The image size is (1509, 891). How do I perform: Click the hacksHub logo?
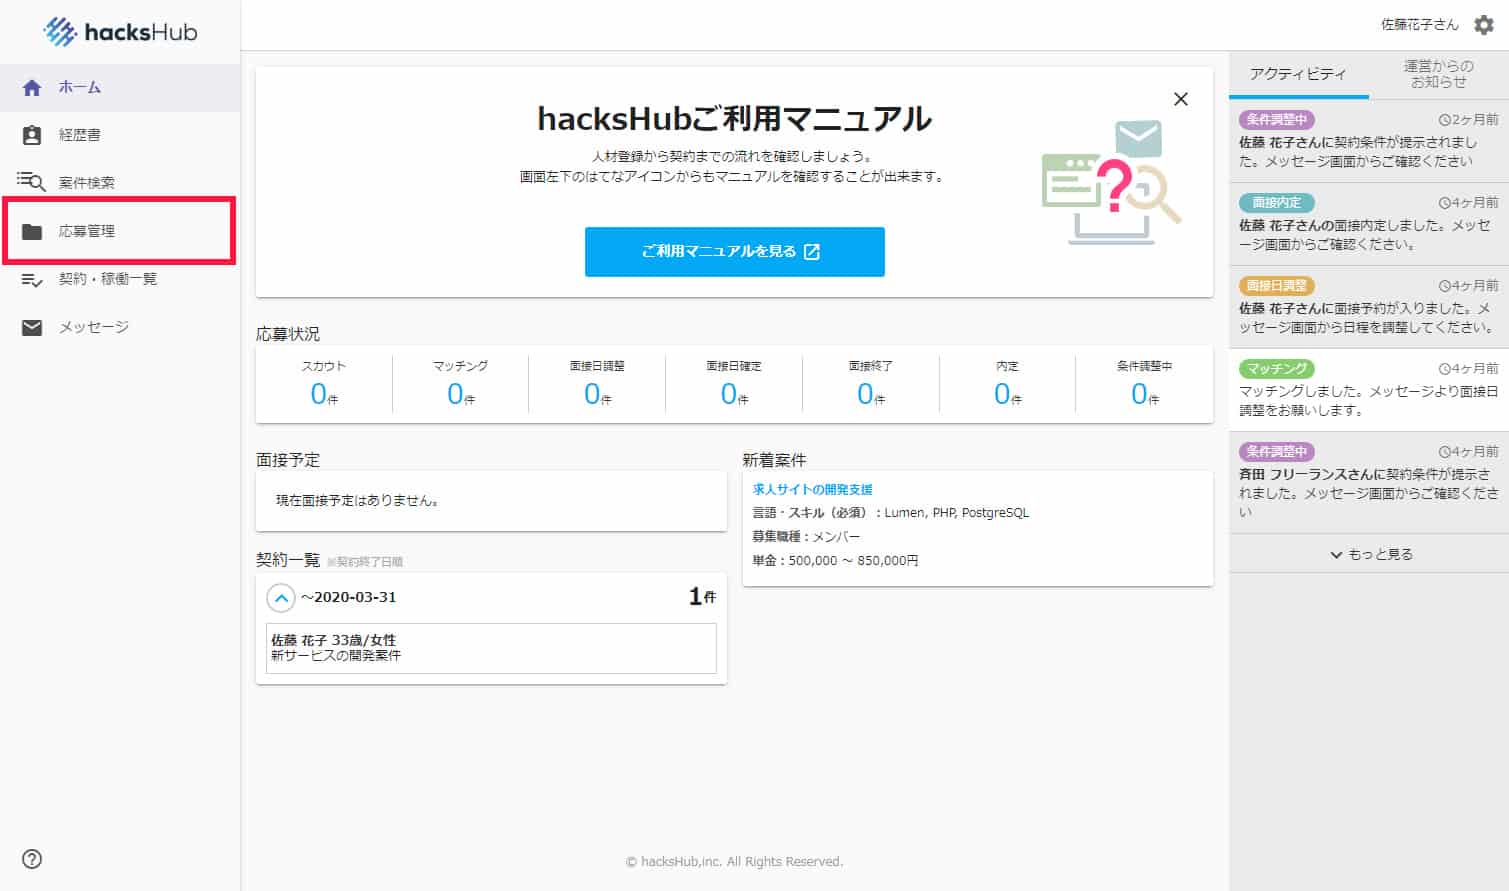point(120,32)
